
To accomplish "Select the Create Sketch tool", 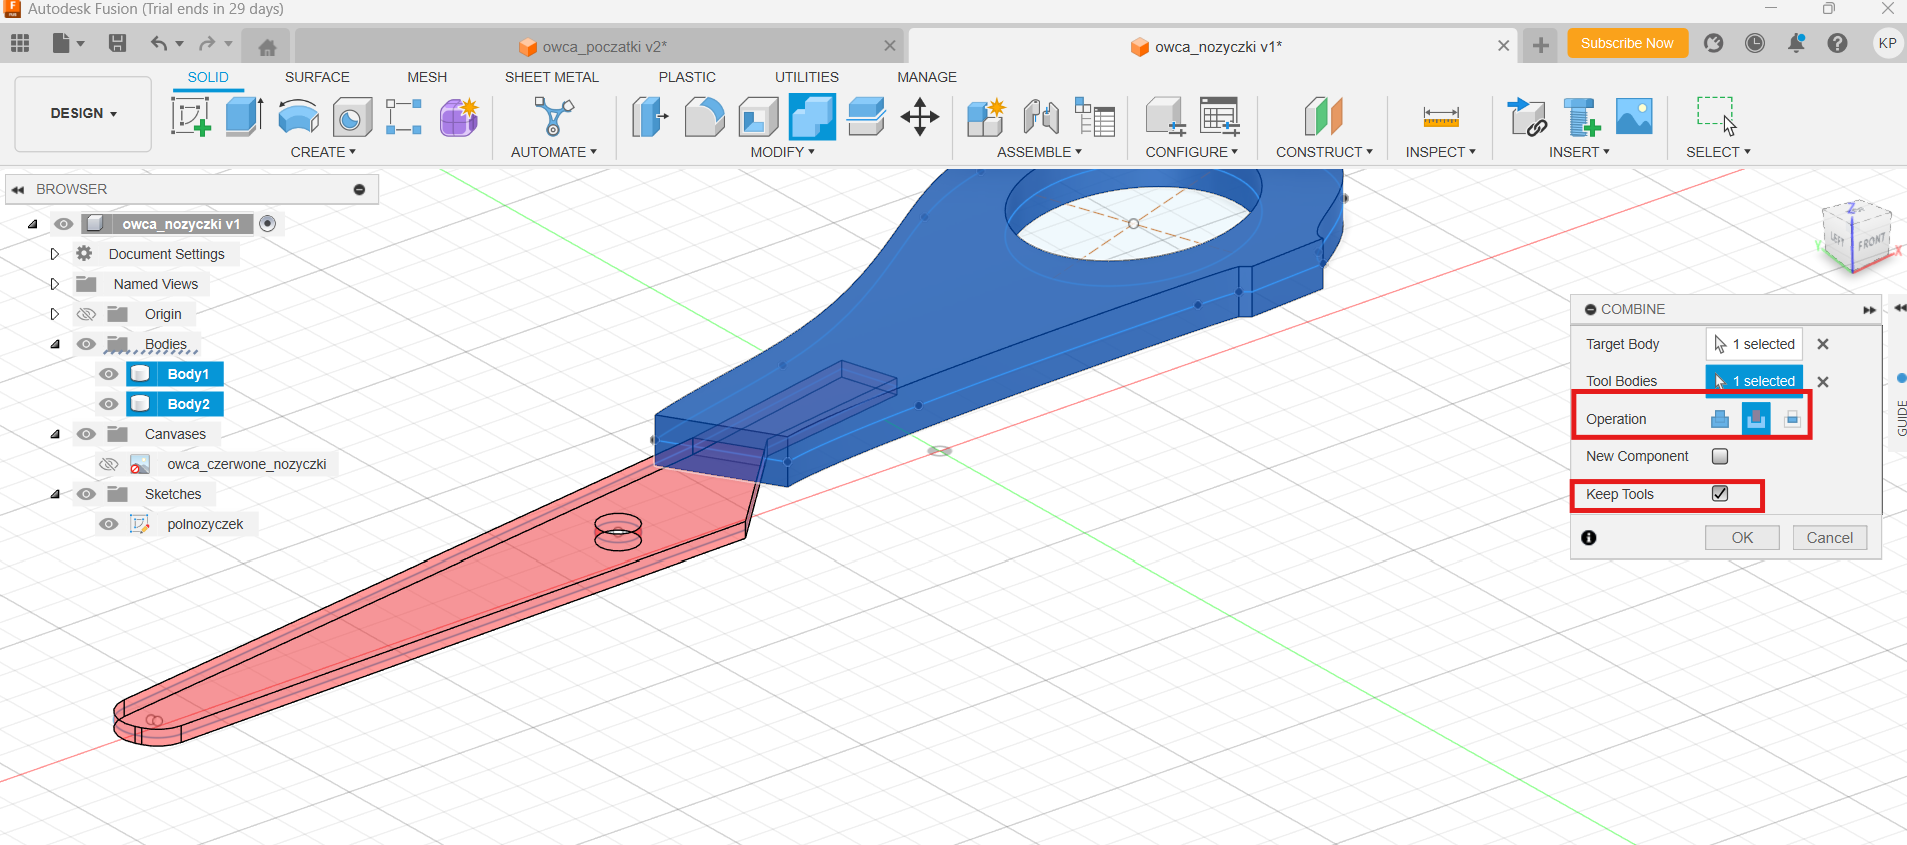I will [x=191, y=117].
